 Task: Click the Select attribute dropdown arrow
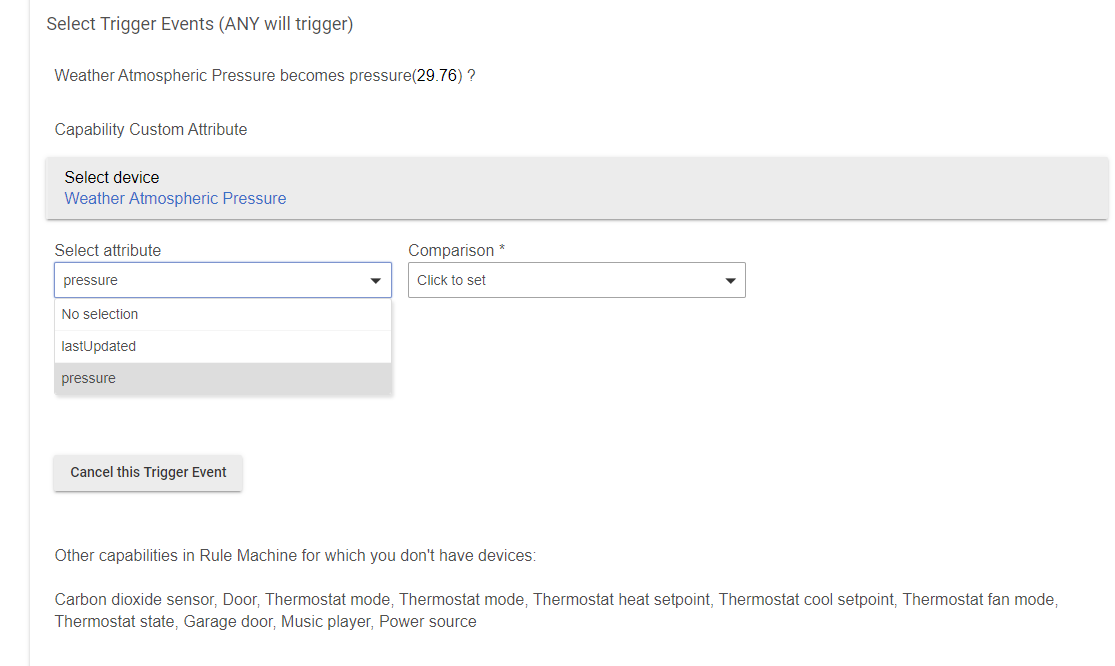[375, 281]
